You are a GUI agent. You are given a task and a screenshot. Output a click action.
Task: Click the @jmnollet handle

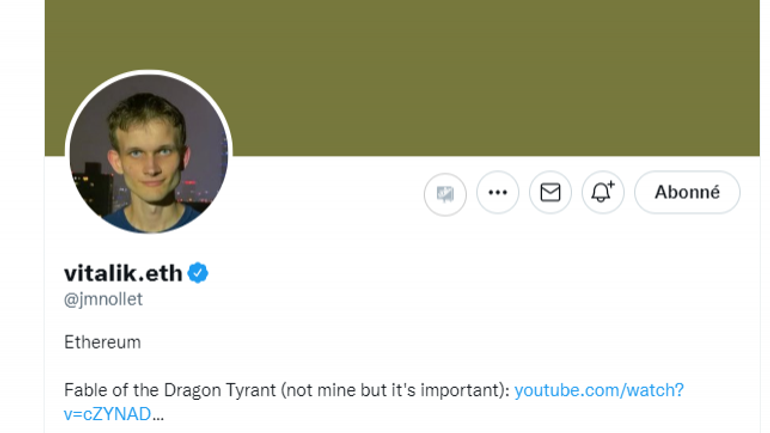[103, 299]
